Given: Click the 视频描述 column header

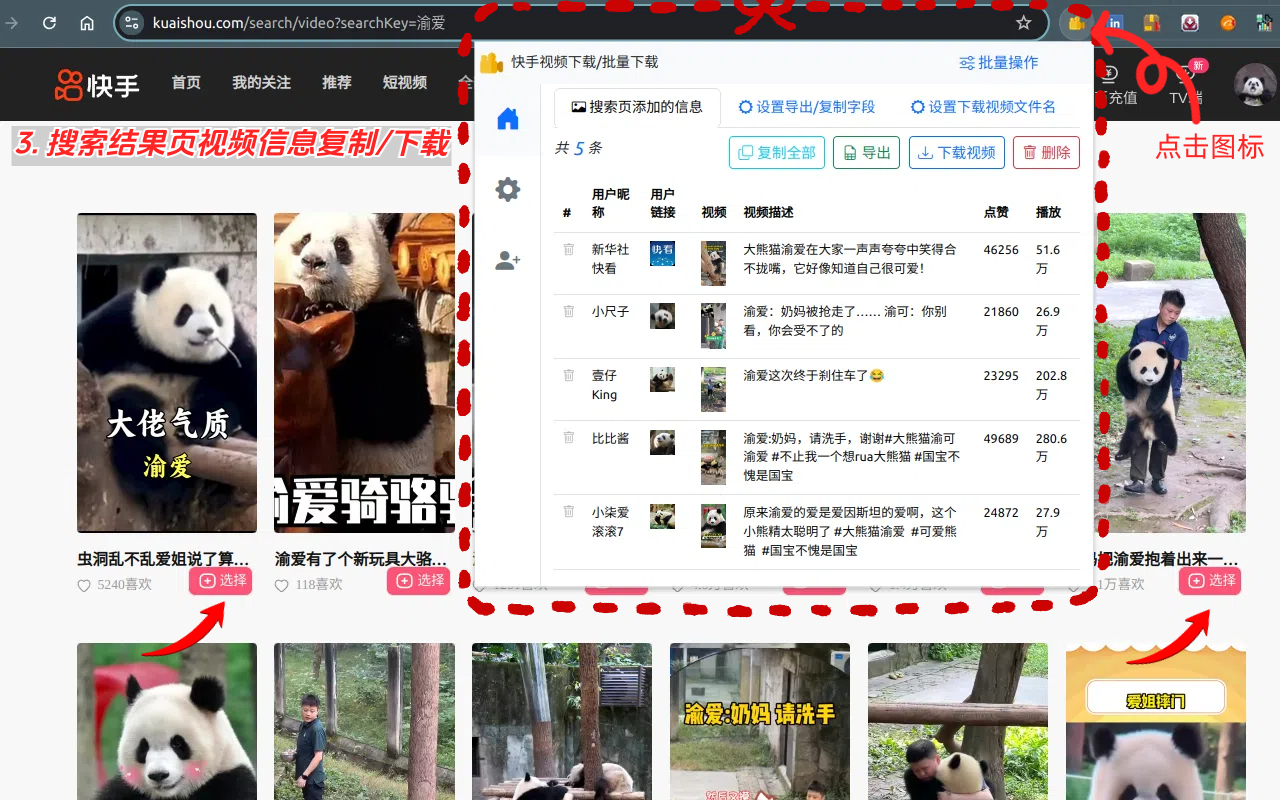Looking at the screenshot, I should (768, 212).
